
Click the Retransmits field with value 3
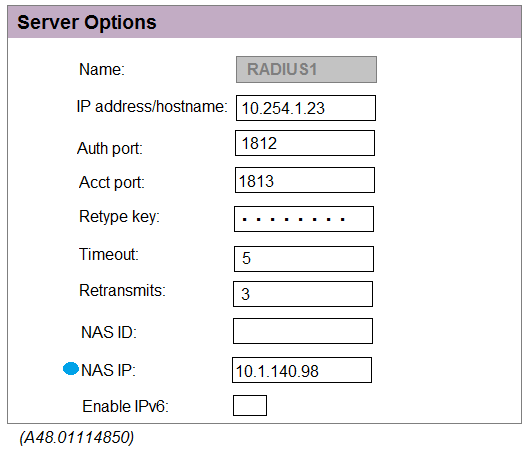(x=303, y=294)
